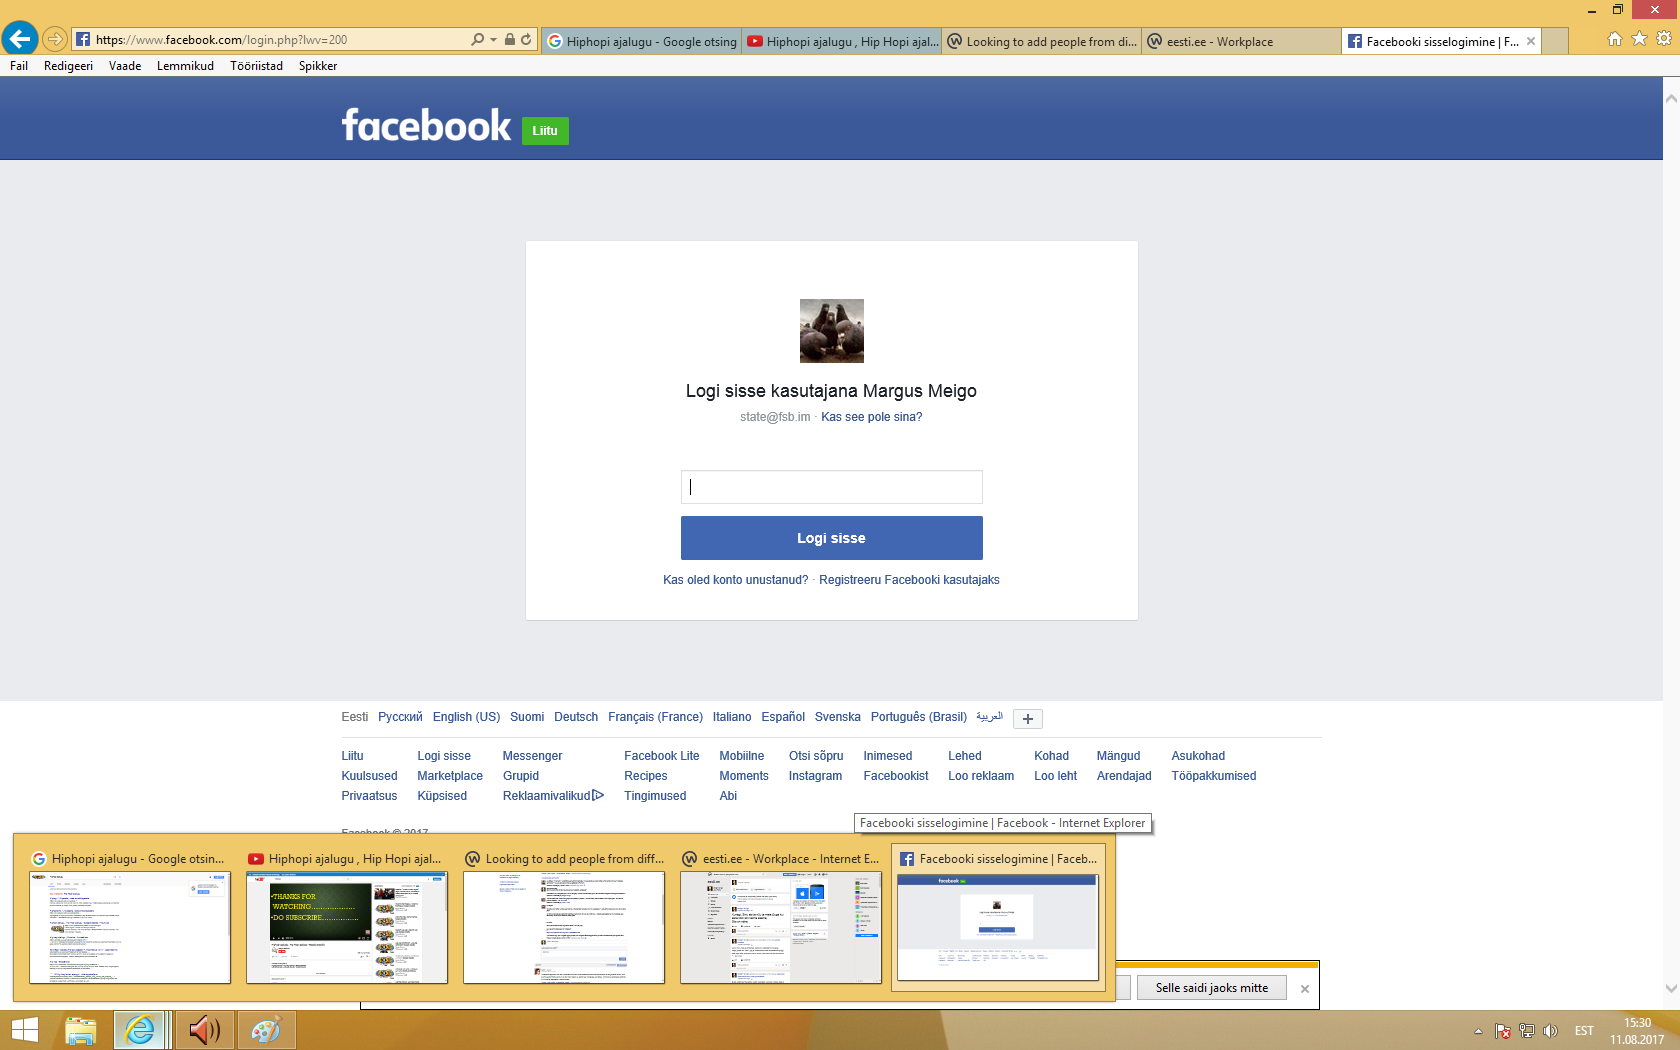The image size is (1680, 1050).
Task: Click Internet Explorer taskbar icon
Action: tap(140, 1030)
